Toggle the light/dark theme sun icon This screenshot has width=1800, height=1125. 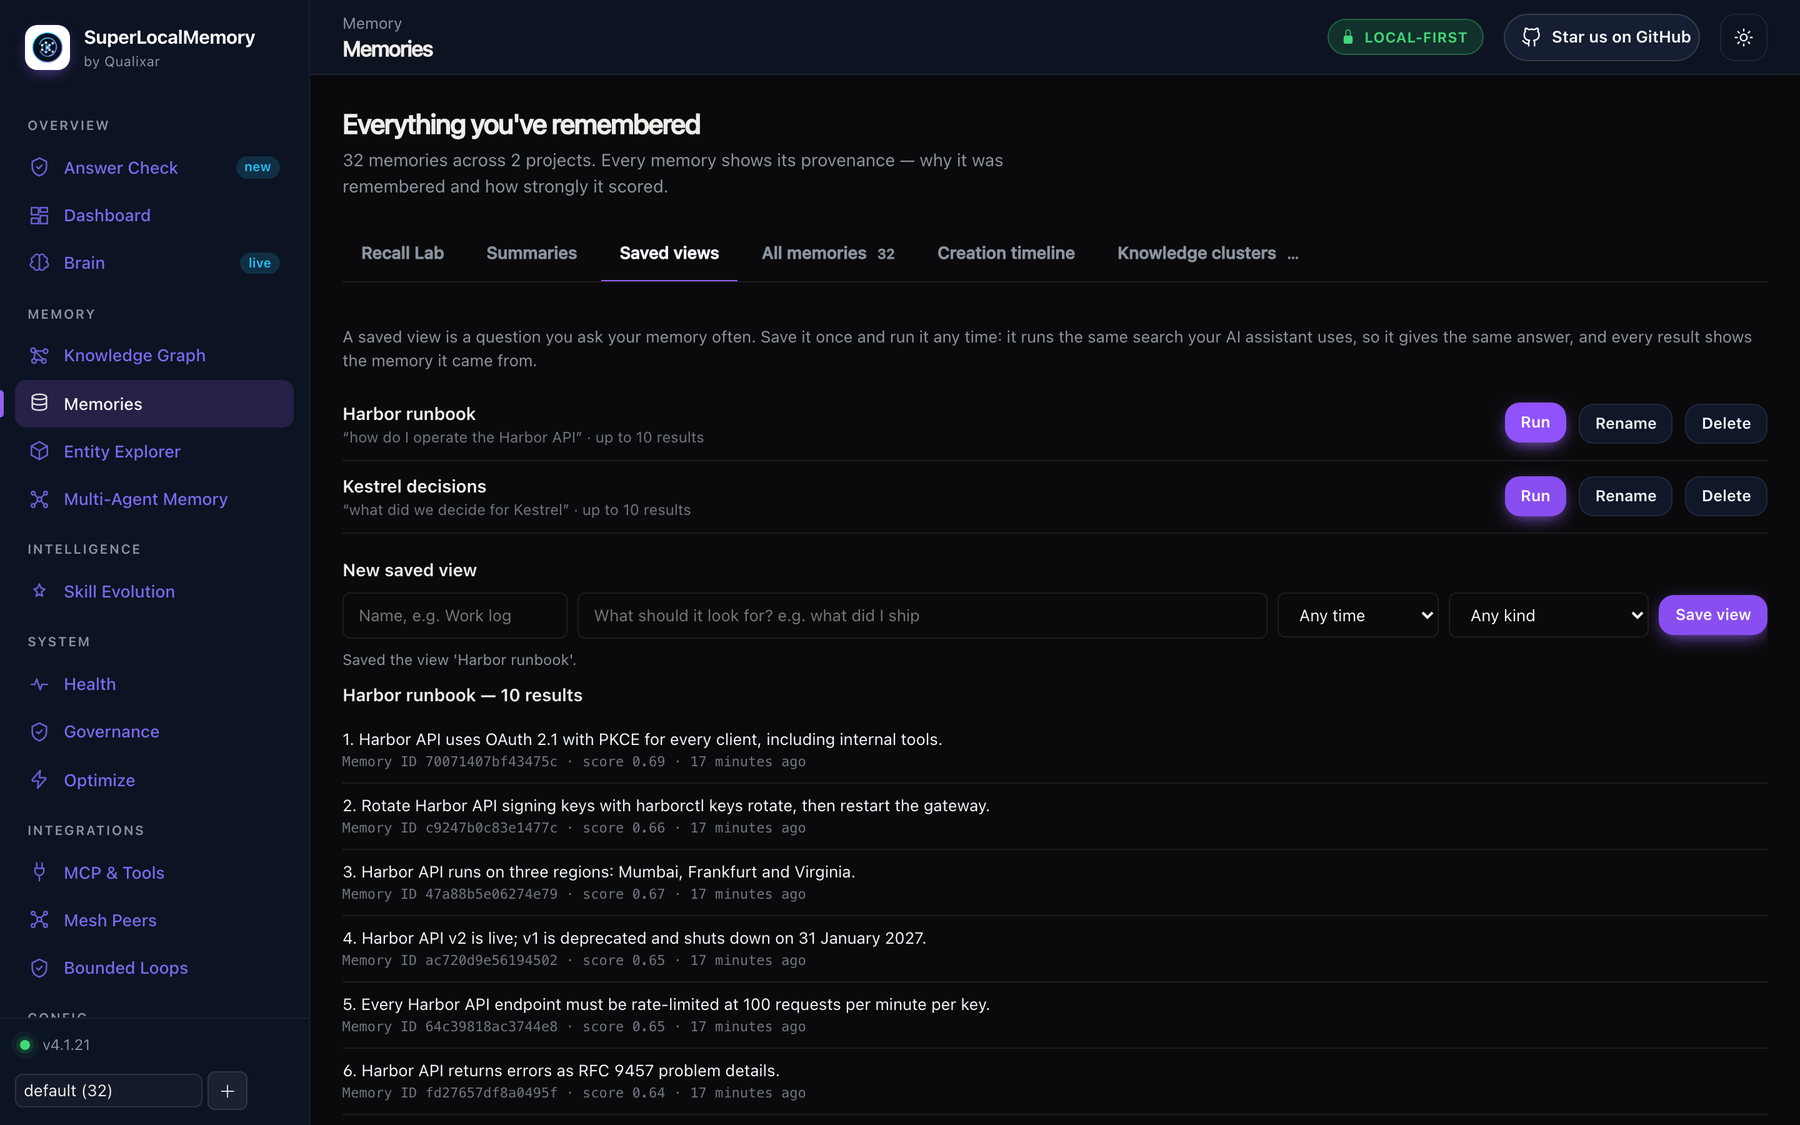[x=1743, y=37]
